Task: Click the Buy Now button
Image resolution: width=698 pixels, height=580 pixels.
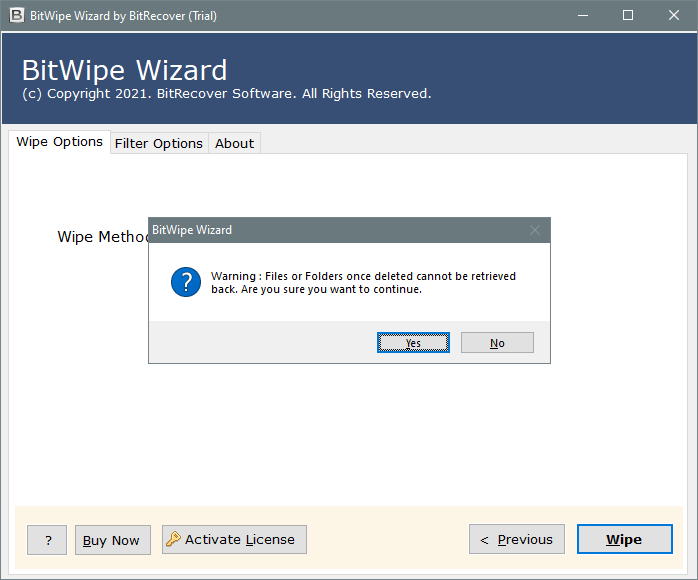Action: pos(113,540)
